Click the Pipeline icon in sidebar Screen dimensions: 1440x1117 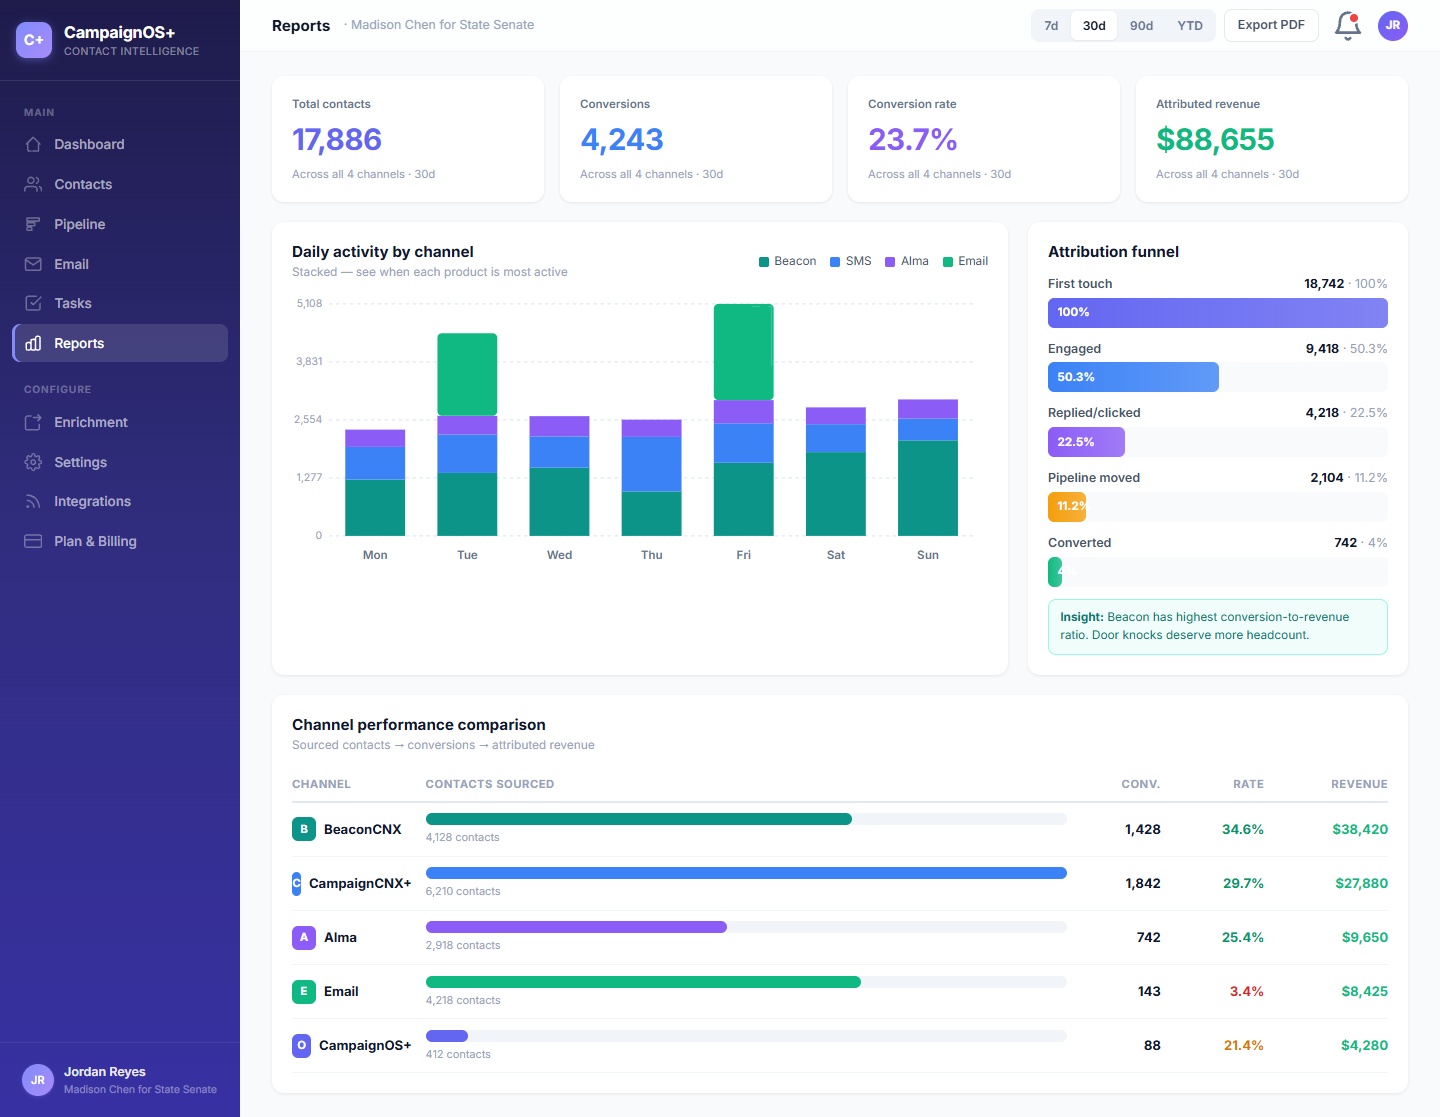click(x=33, y=224)
